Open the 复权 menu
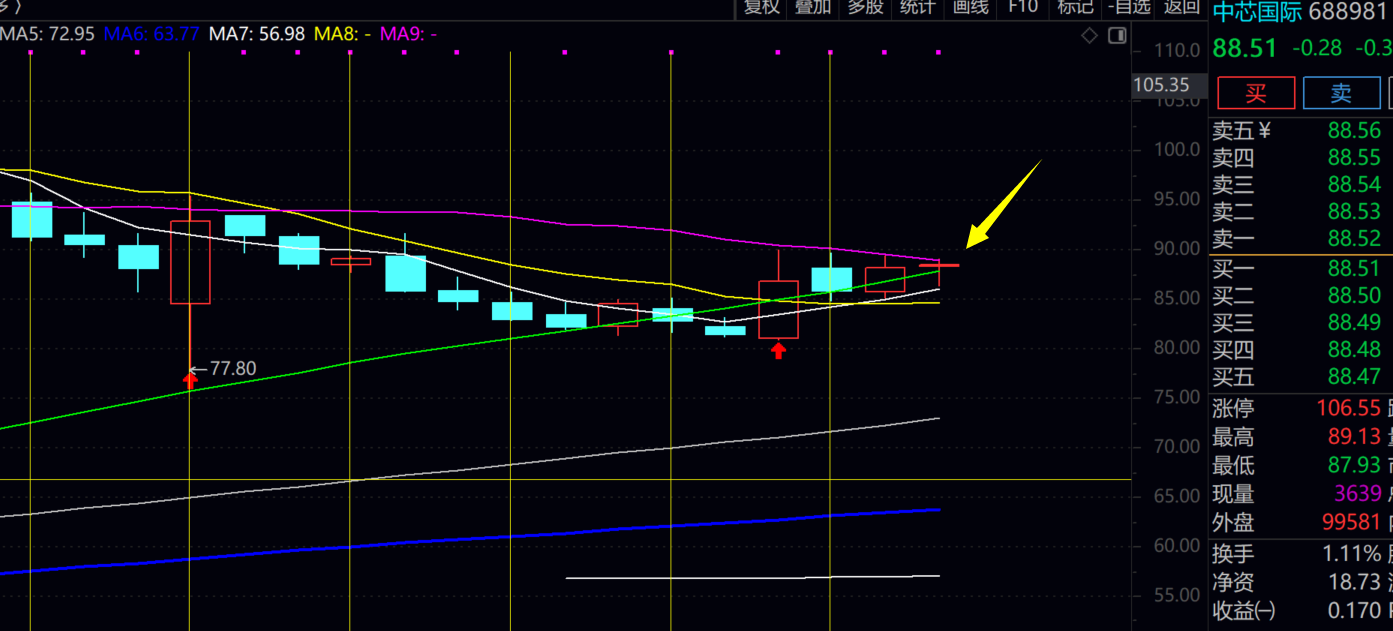Viewport: 1393px width, 631px height. (x=762, y=8)
